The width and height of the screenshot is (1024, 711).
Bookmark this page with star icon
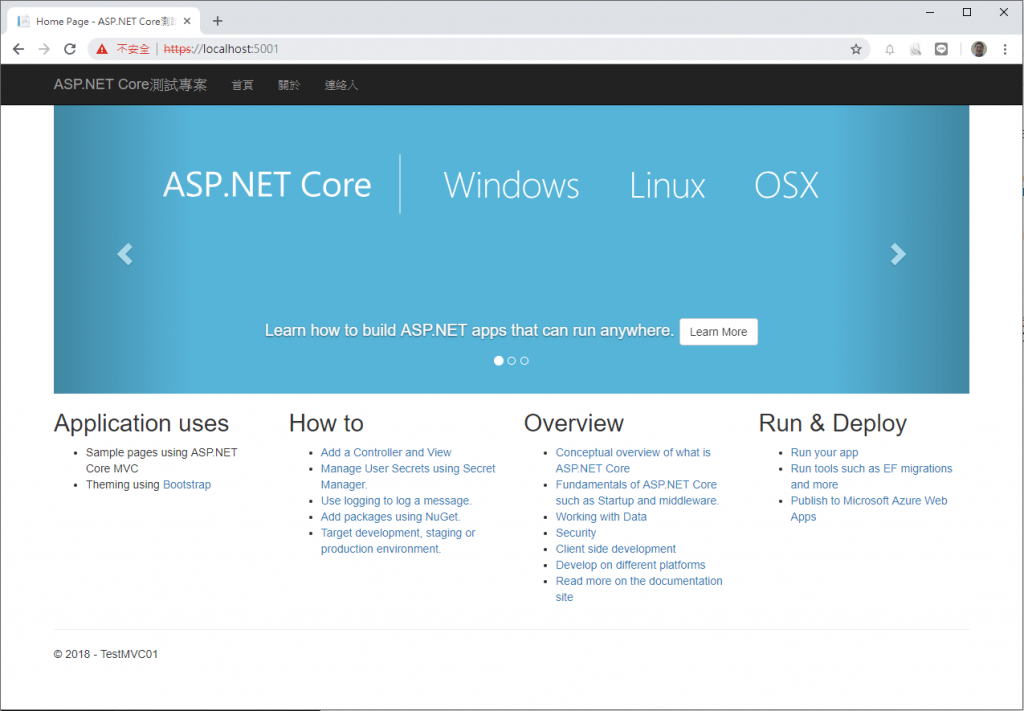856,49
